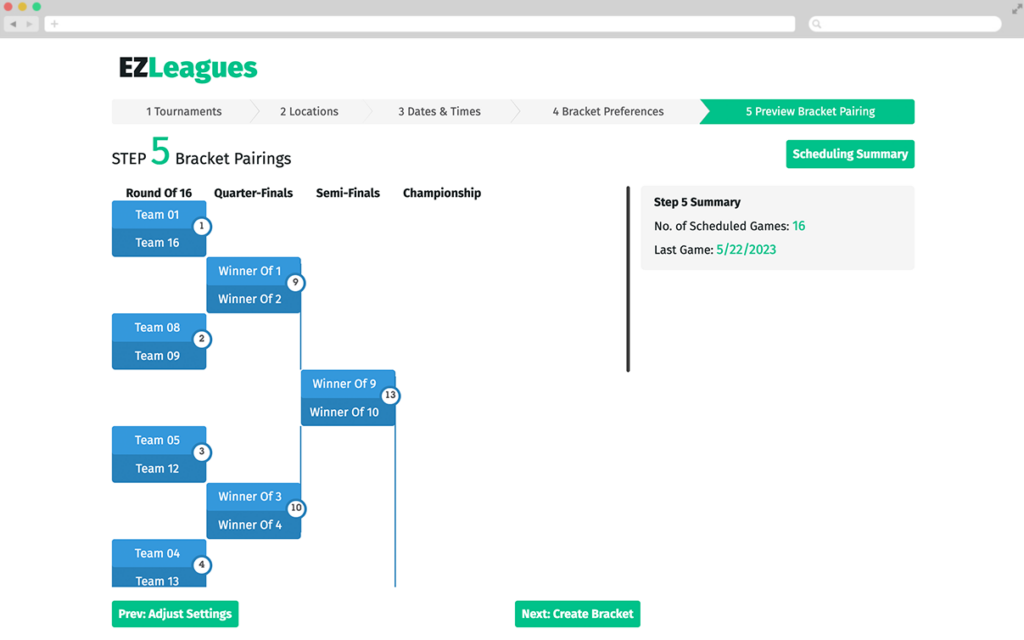Click the EZLeagues logo
1024x640 pixels.
click(183, 68)
